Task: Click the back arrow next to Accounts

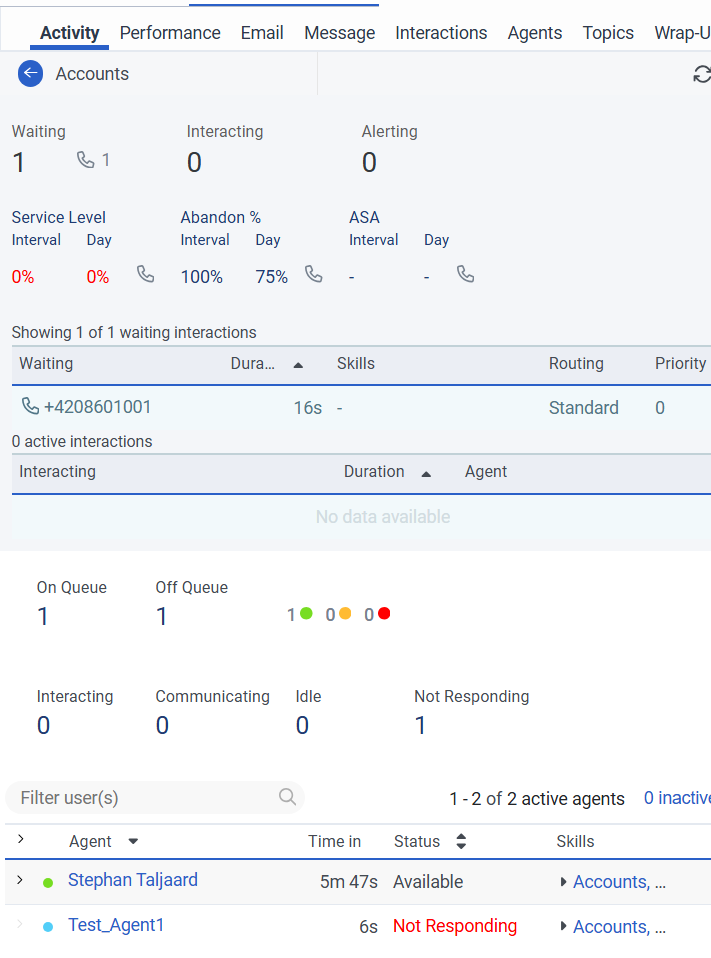Action: click(x=30, y=74)
